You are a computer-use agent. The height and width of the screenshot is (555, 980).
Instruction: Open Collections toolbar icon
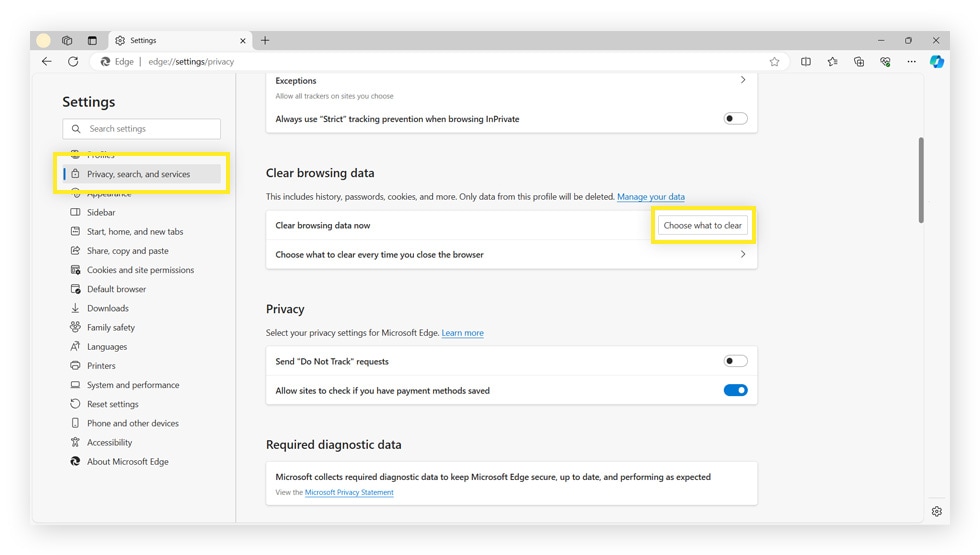859,61
